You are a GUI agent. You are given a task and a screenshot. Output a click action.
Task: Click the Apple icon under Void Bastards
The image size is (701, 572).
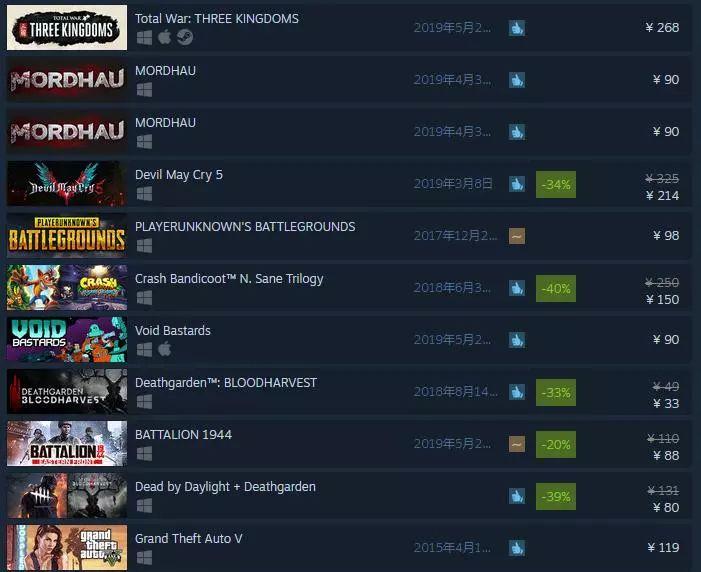(165, 349)
